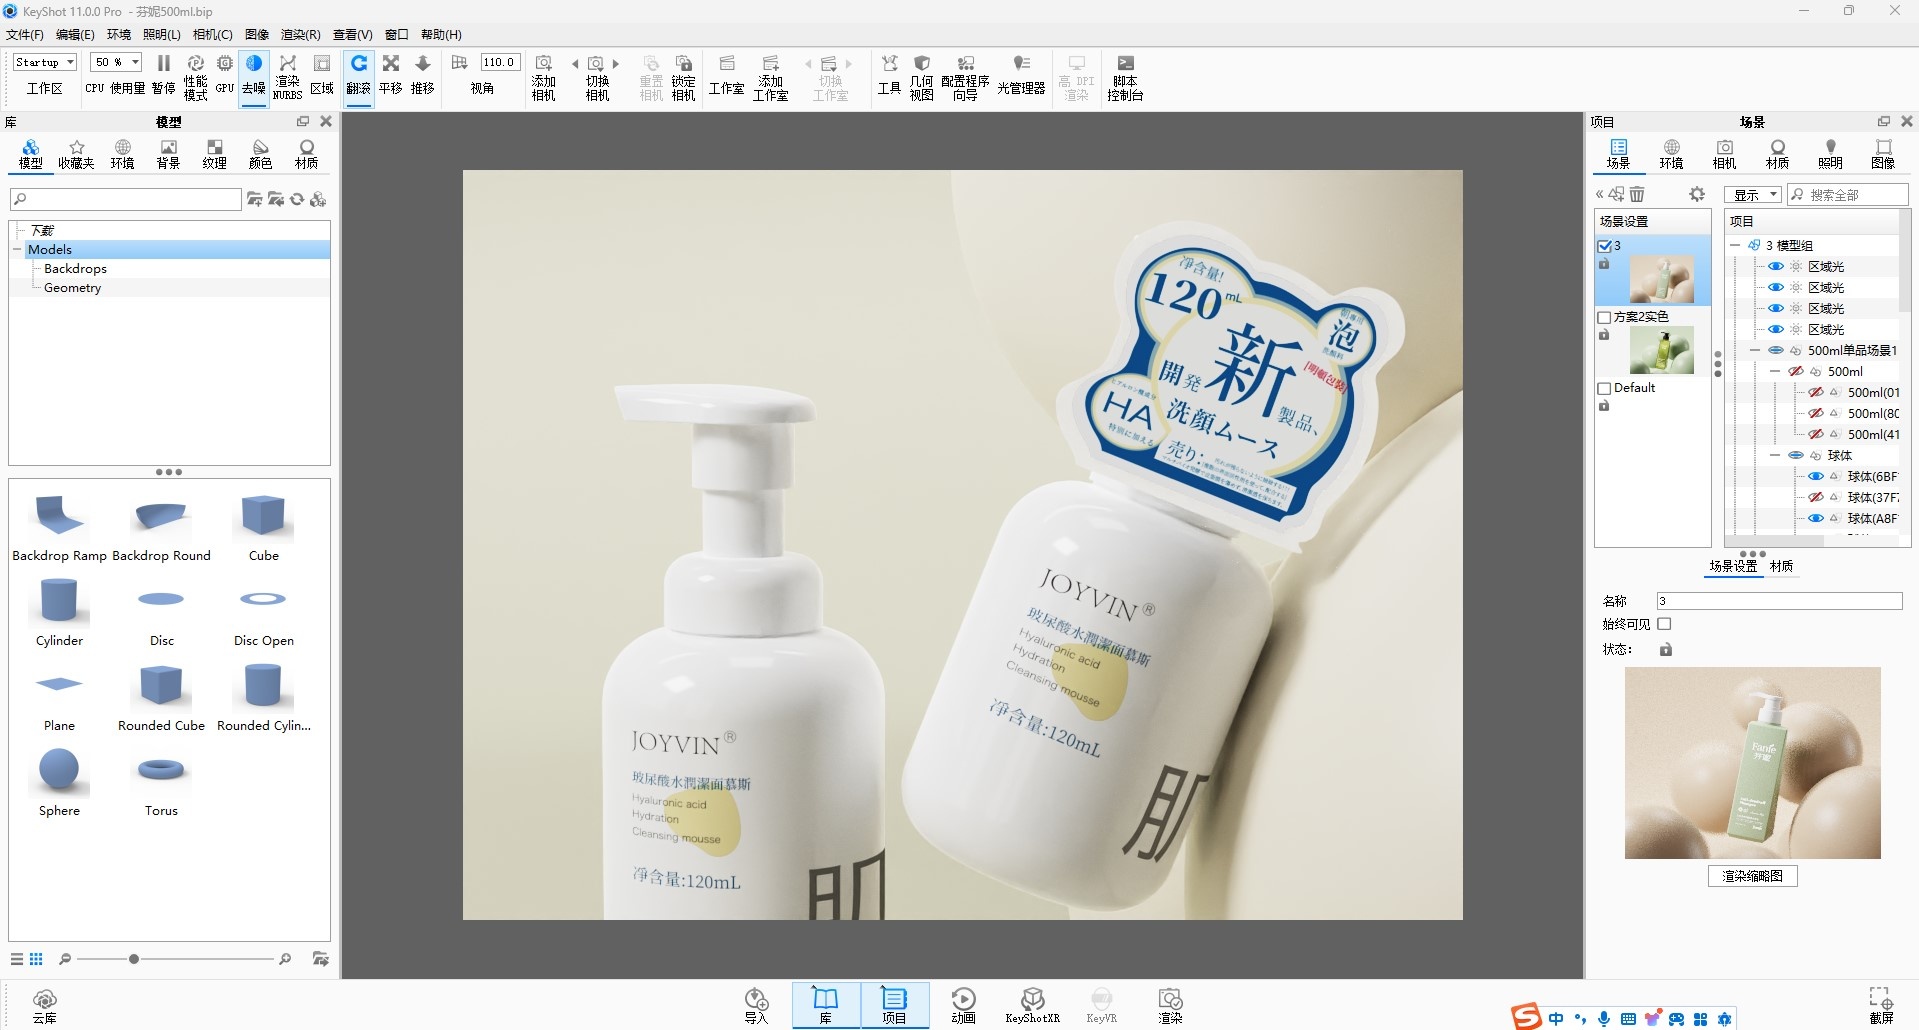The image size is (1919, 1030).
Task: Open the 光管理器 light manager
Action: click(x=1021, y=75)
